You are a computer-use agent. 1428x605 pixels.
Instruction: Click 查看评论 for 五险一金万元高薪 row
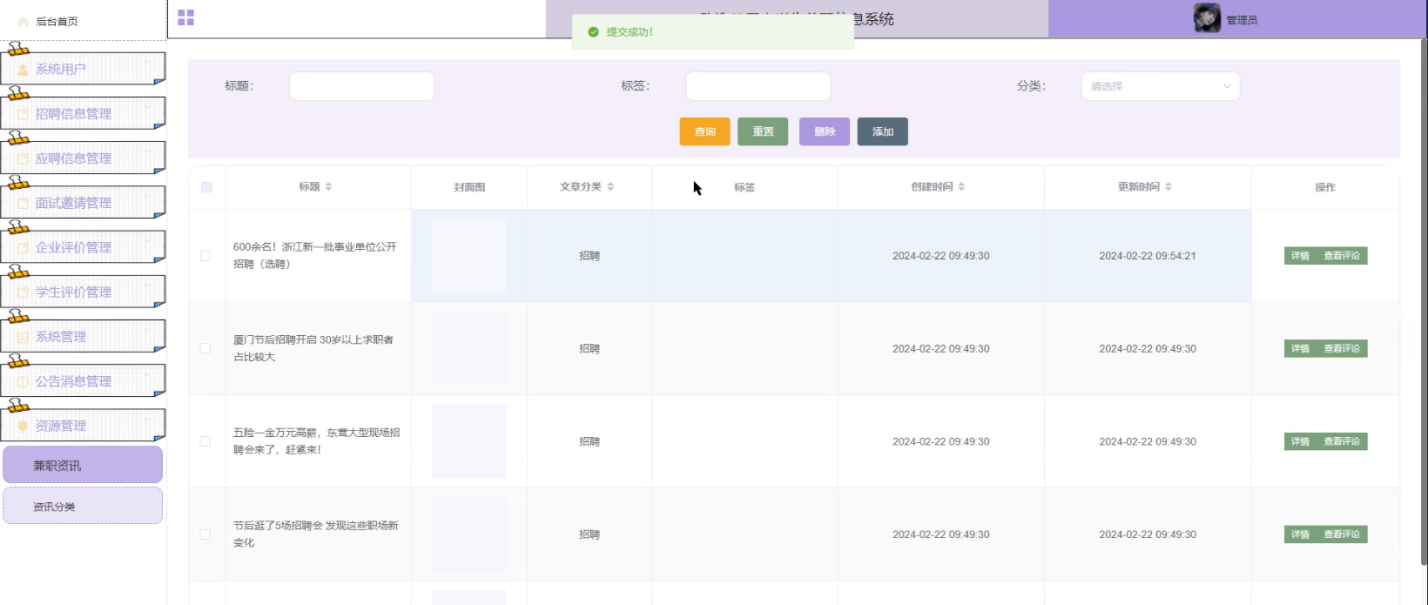tap(1342, 441)
